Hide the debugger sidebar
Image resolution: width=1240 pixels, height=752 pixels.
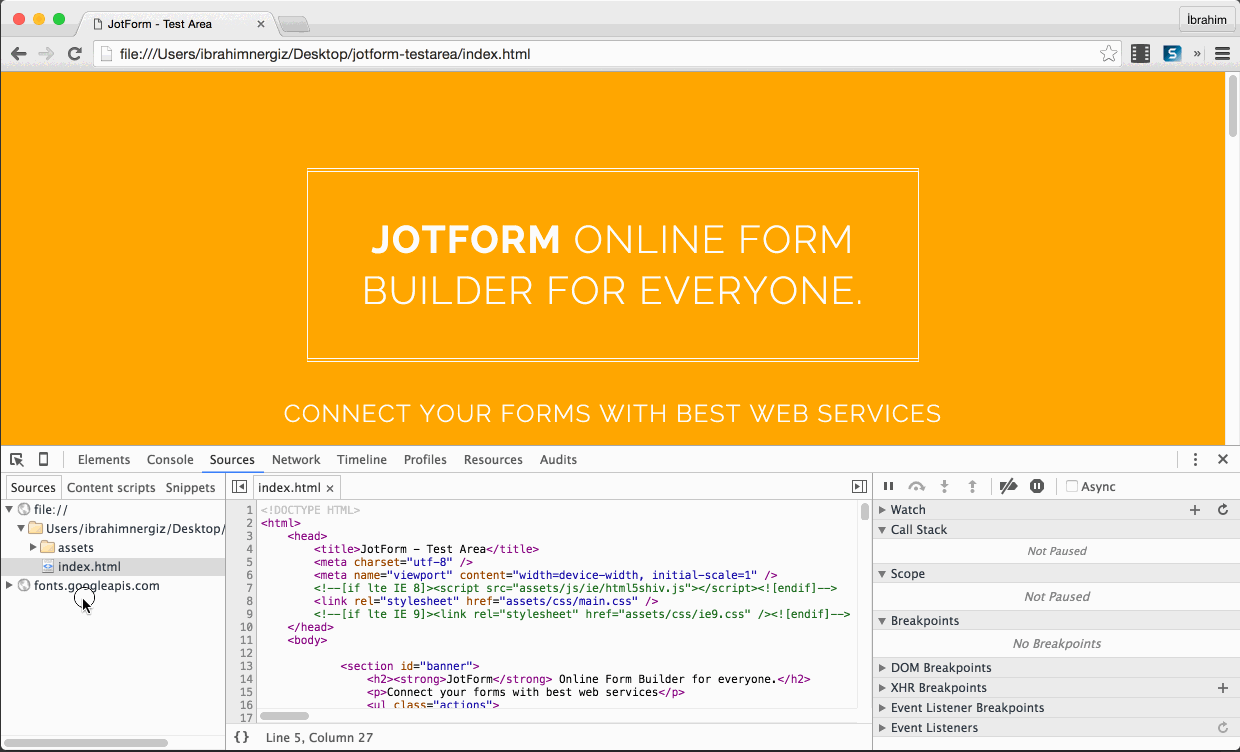coord(859,487)
